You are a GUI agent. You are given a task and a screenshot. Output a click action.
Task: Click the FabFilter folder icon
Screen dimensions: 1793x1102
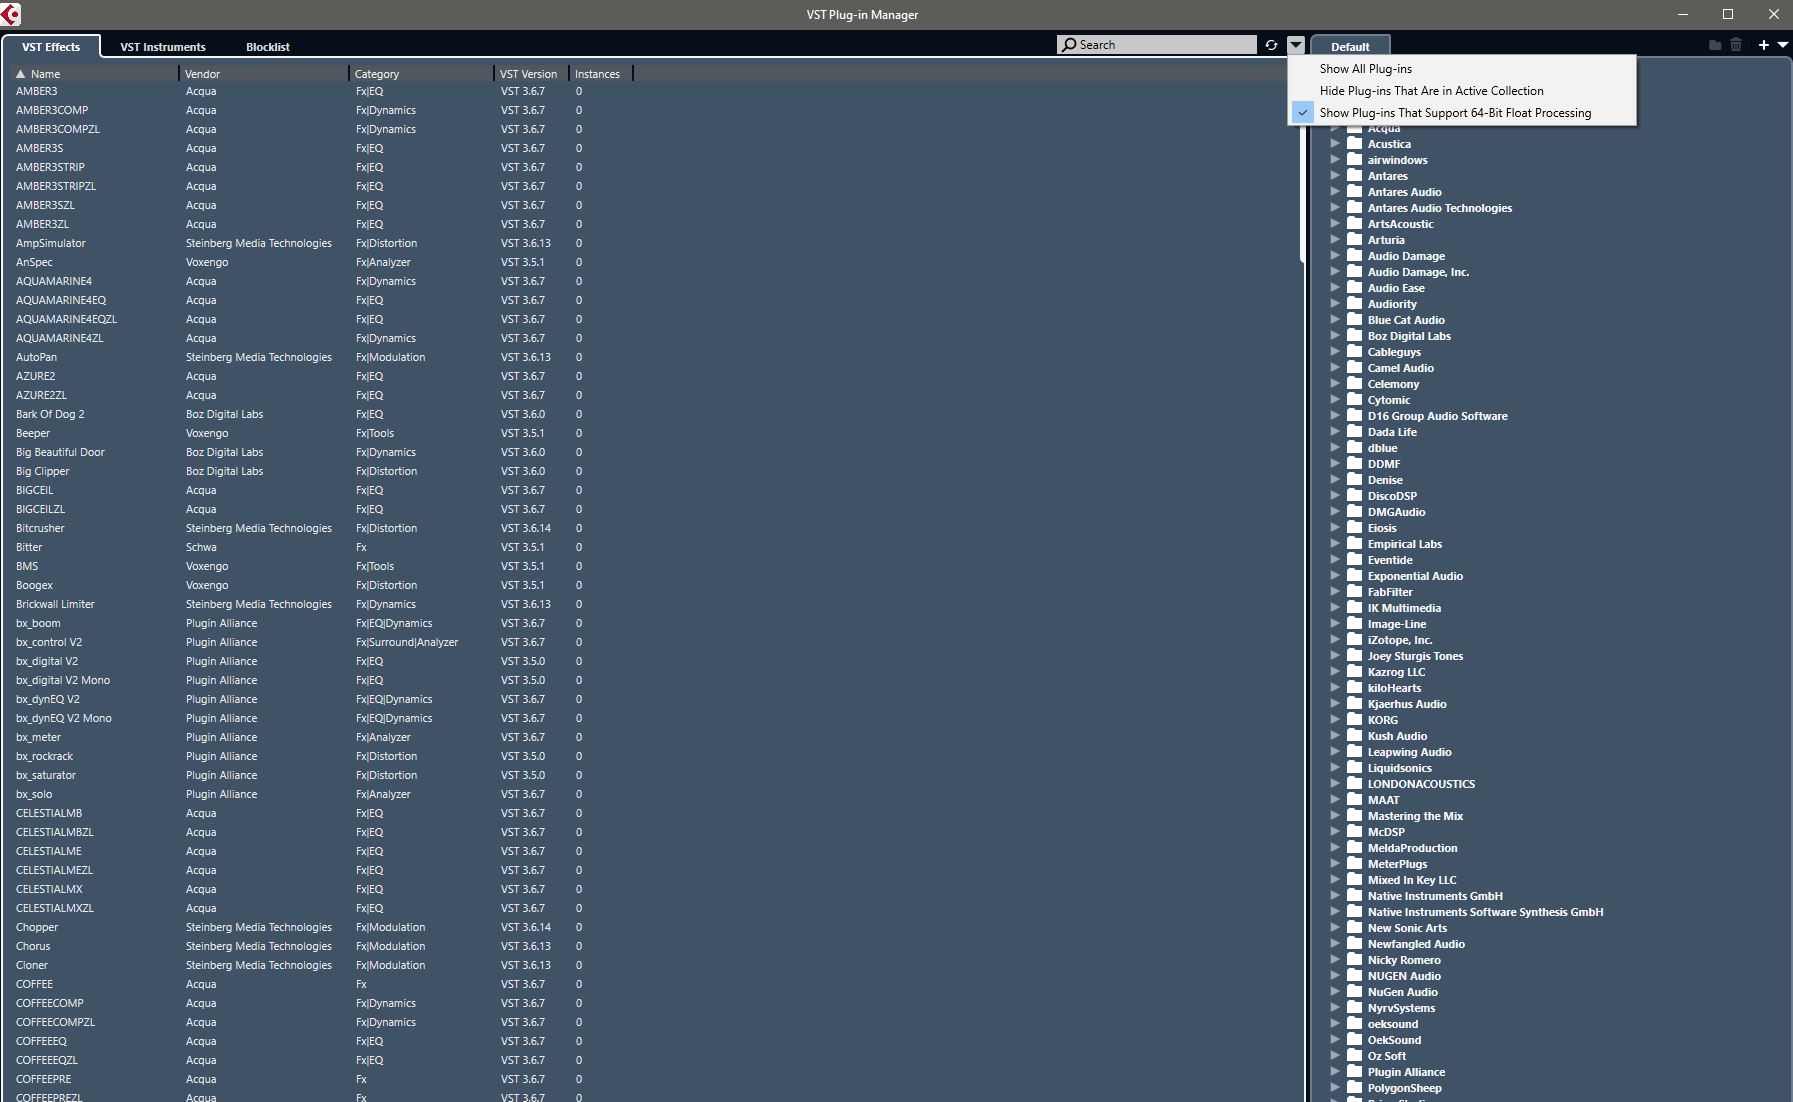[1355, 591]
